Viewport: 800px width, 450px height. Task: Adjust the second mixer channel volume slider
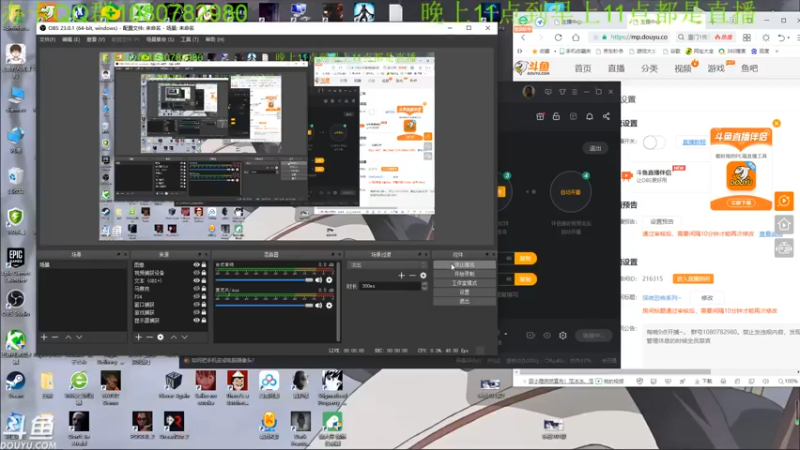[x=264, y=305]
